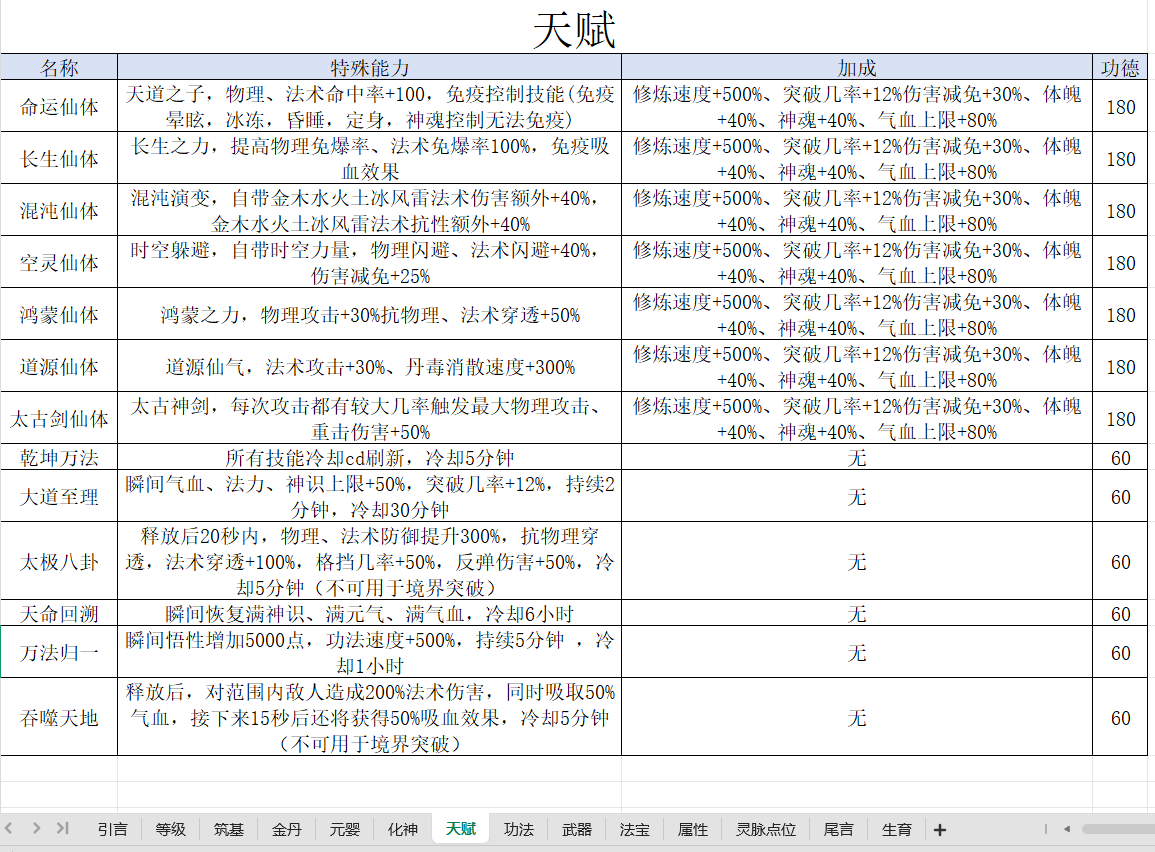Click the 天赋 title cell
This screenshot has height=852, width=1155.
(x=574, y=29)
